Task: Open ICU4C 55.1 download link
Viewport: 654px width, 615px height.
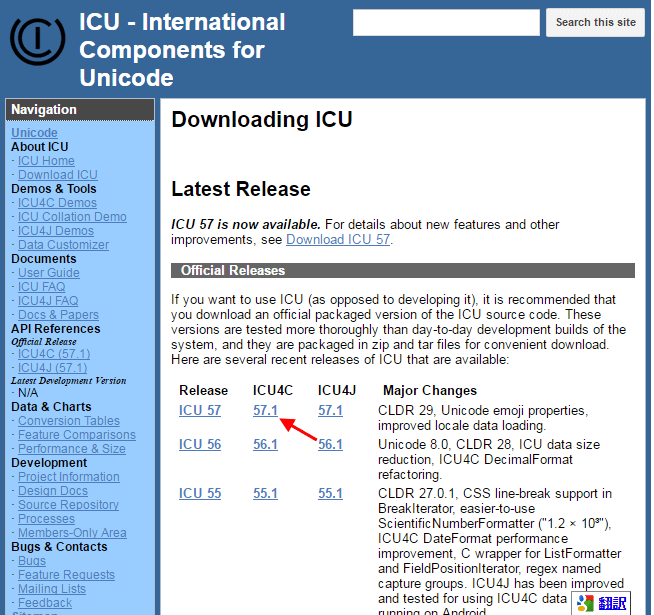Action: [265, 494]
